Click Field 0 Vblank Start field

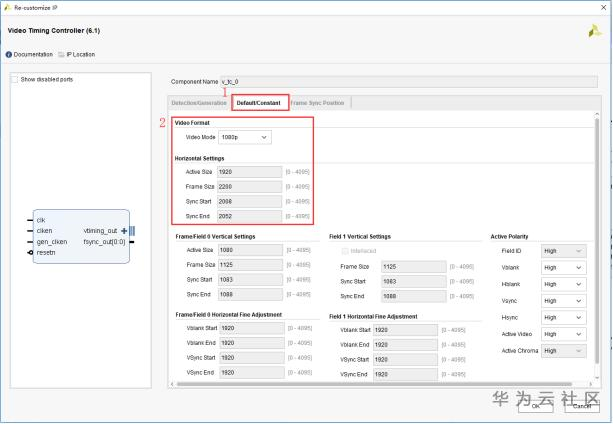[x=252, y=329]
